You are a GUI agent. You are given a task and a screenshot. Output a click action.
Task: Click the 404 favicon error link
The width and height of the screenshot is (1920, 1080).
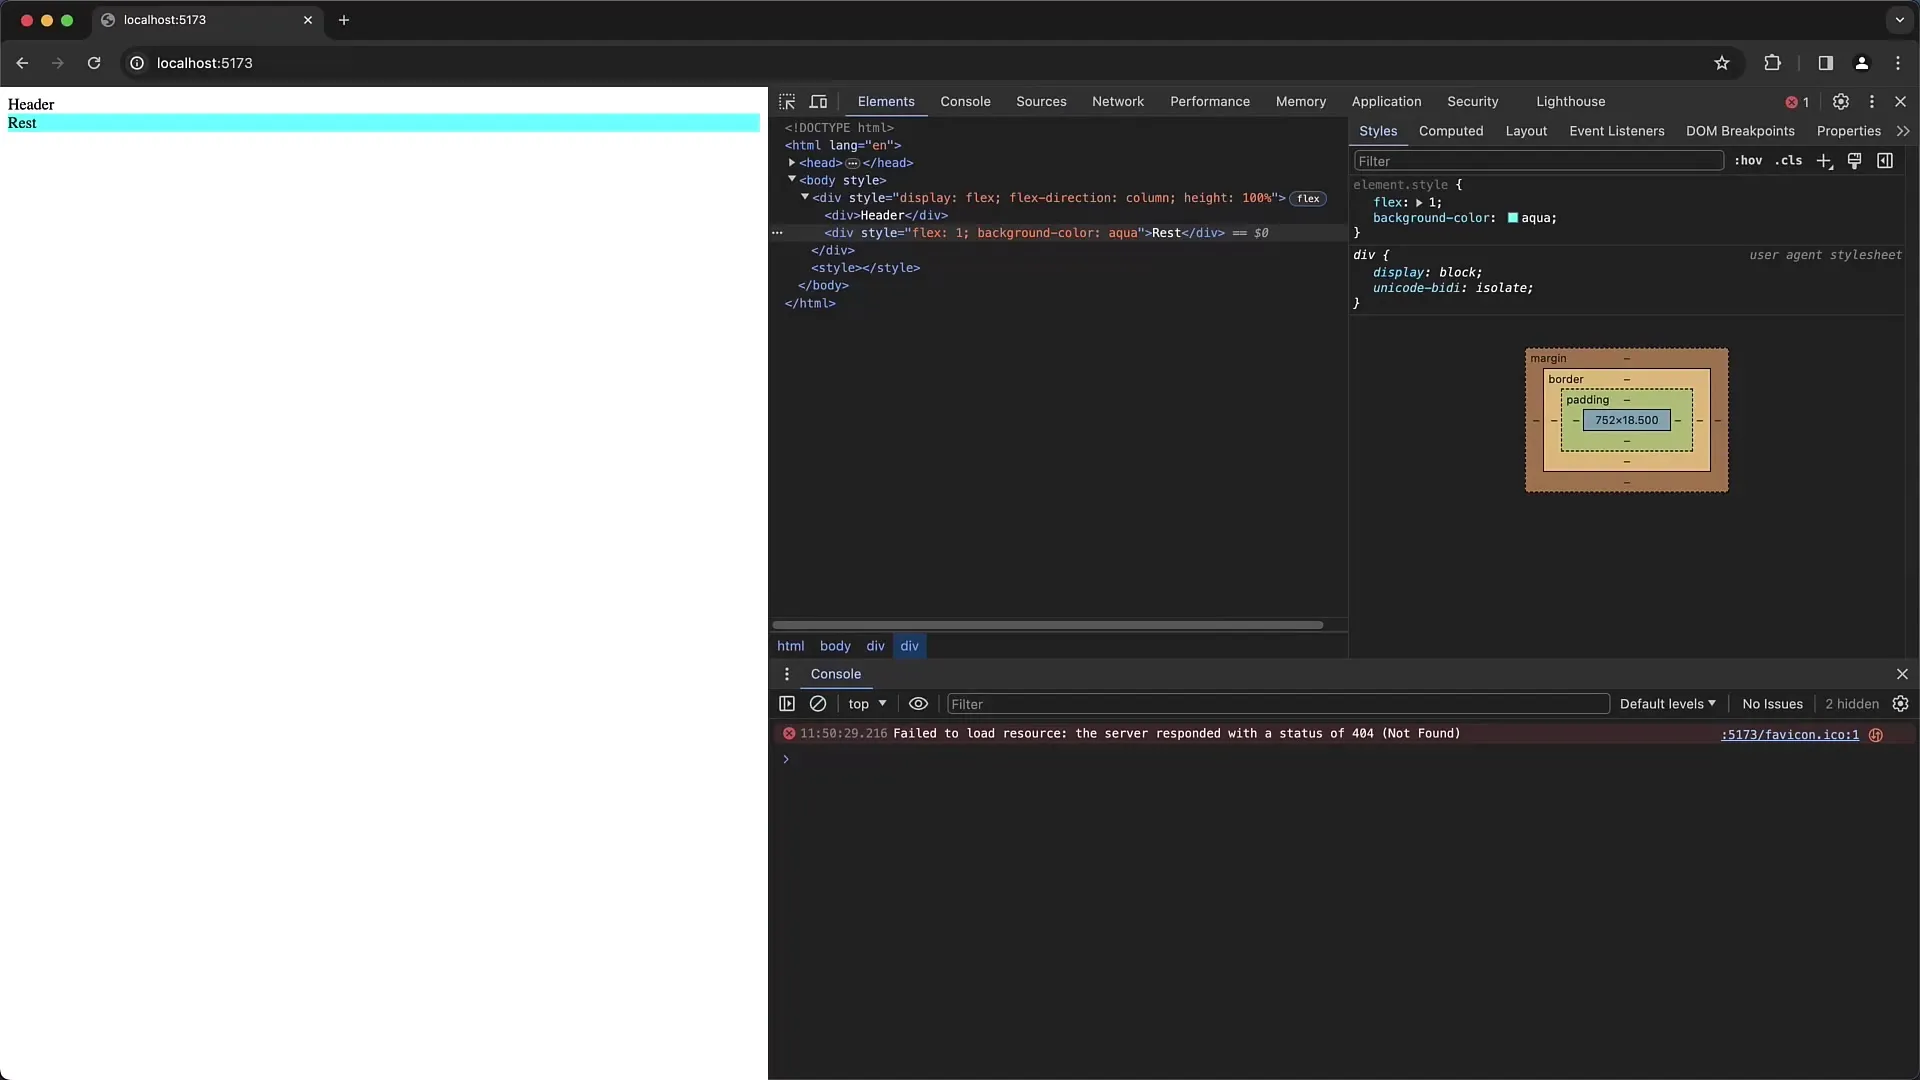coord(1788,735)
